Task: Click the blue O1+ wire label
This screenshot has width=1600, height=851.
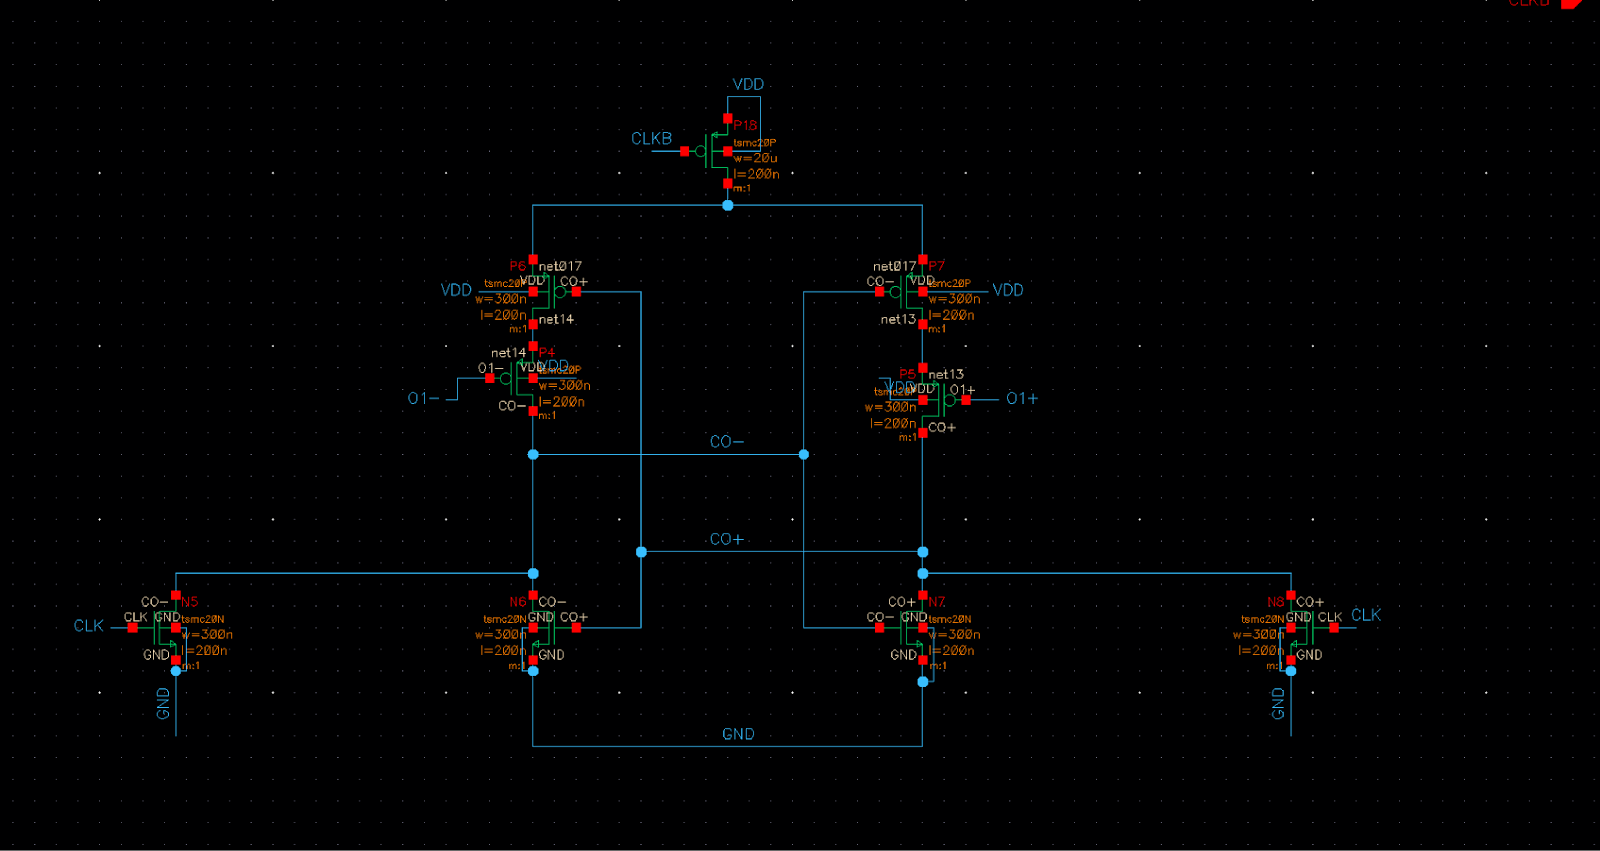Action: point(1022,398)
